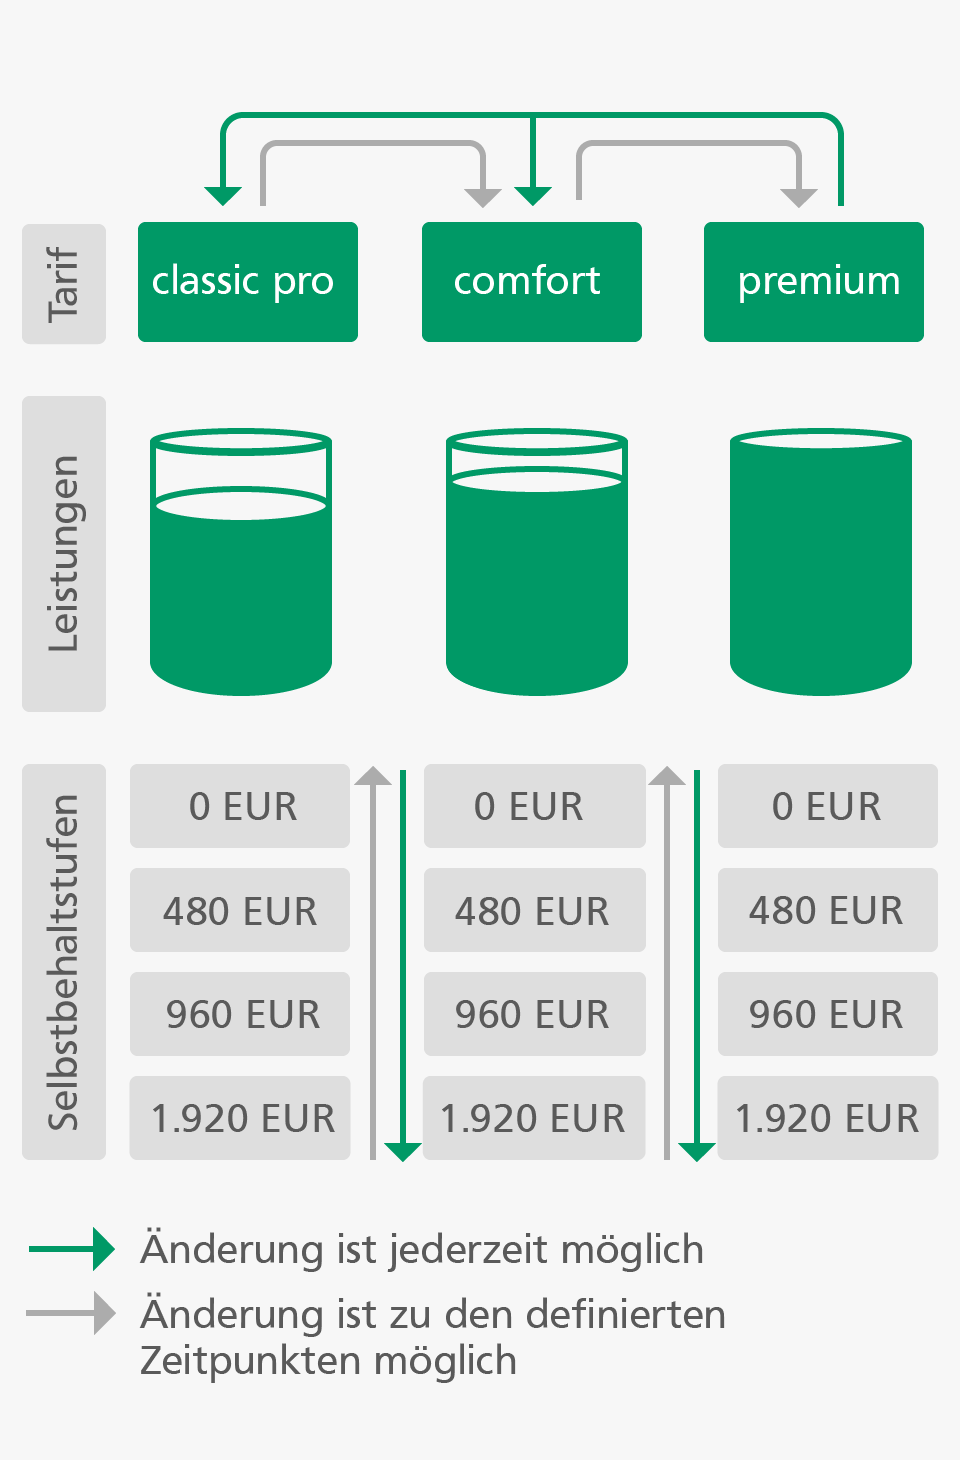Click the gray legend arrow for definierten Zeitpunkten

tap(72, 1313)
